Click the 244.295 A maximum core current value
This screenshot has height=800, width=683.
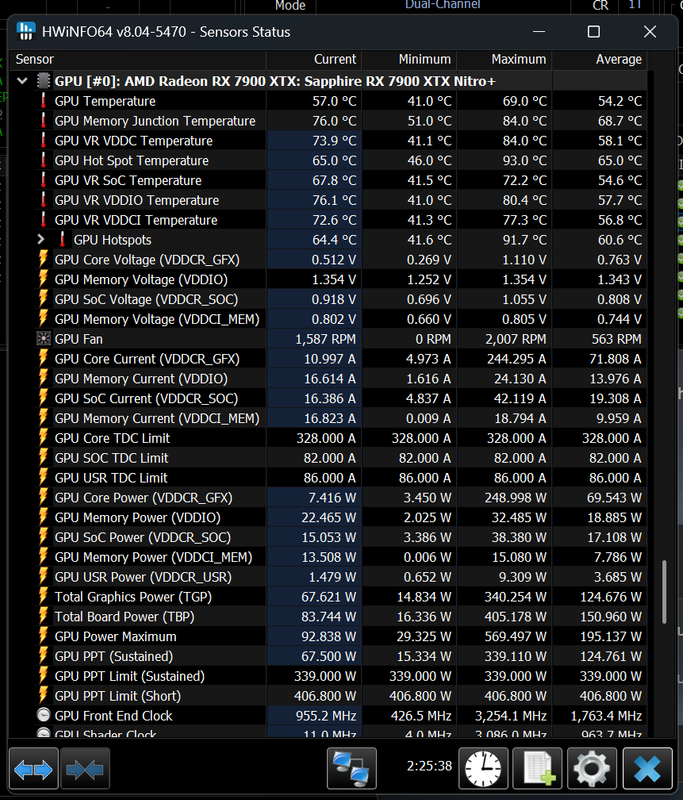pyautogui.click(x=516, y=359)
